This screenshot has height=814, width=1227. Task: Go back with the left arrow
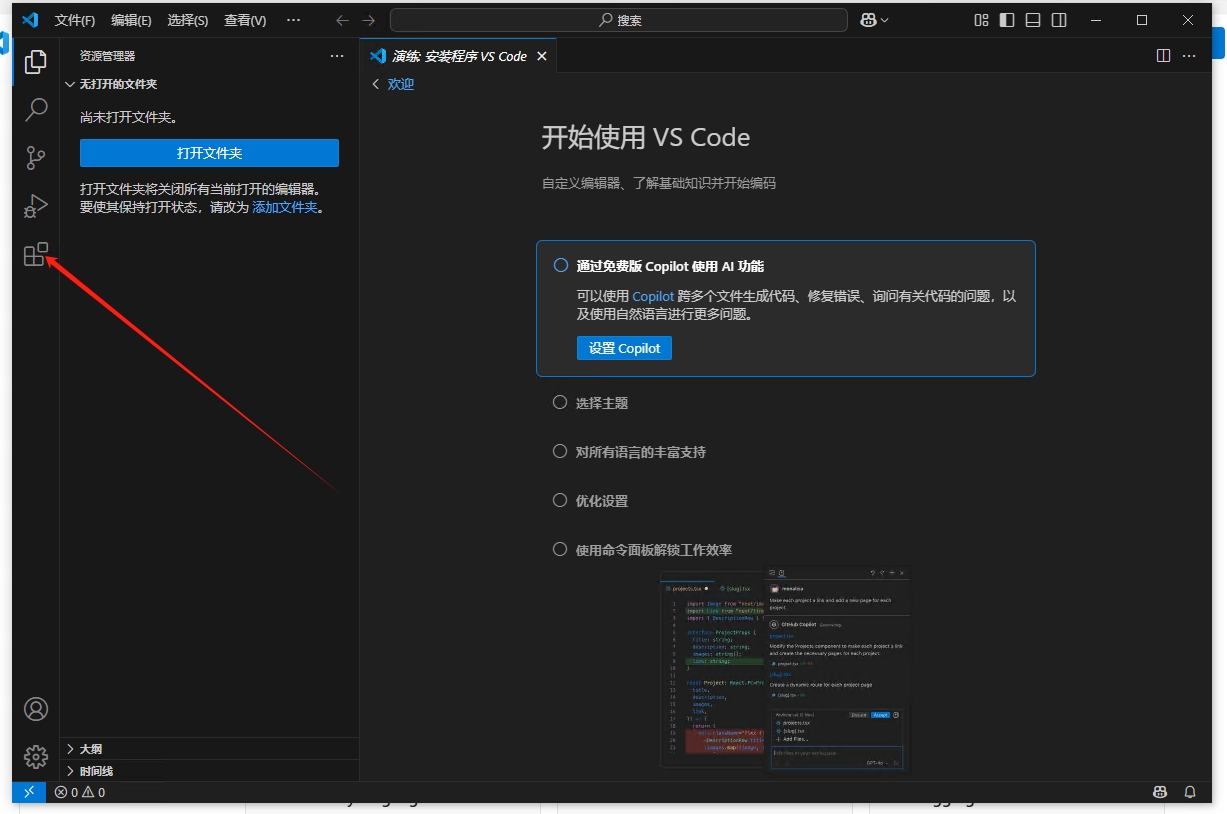(343, 20)
